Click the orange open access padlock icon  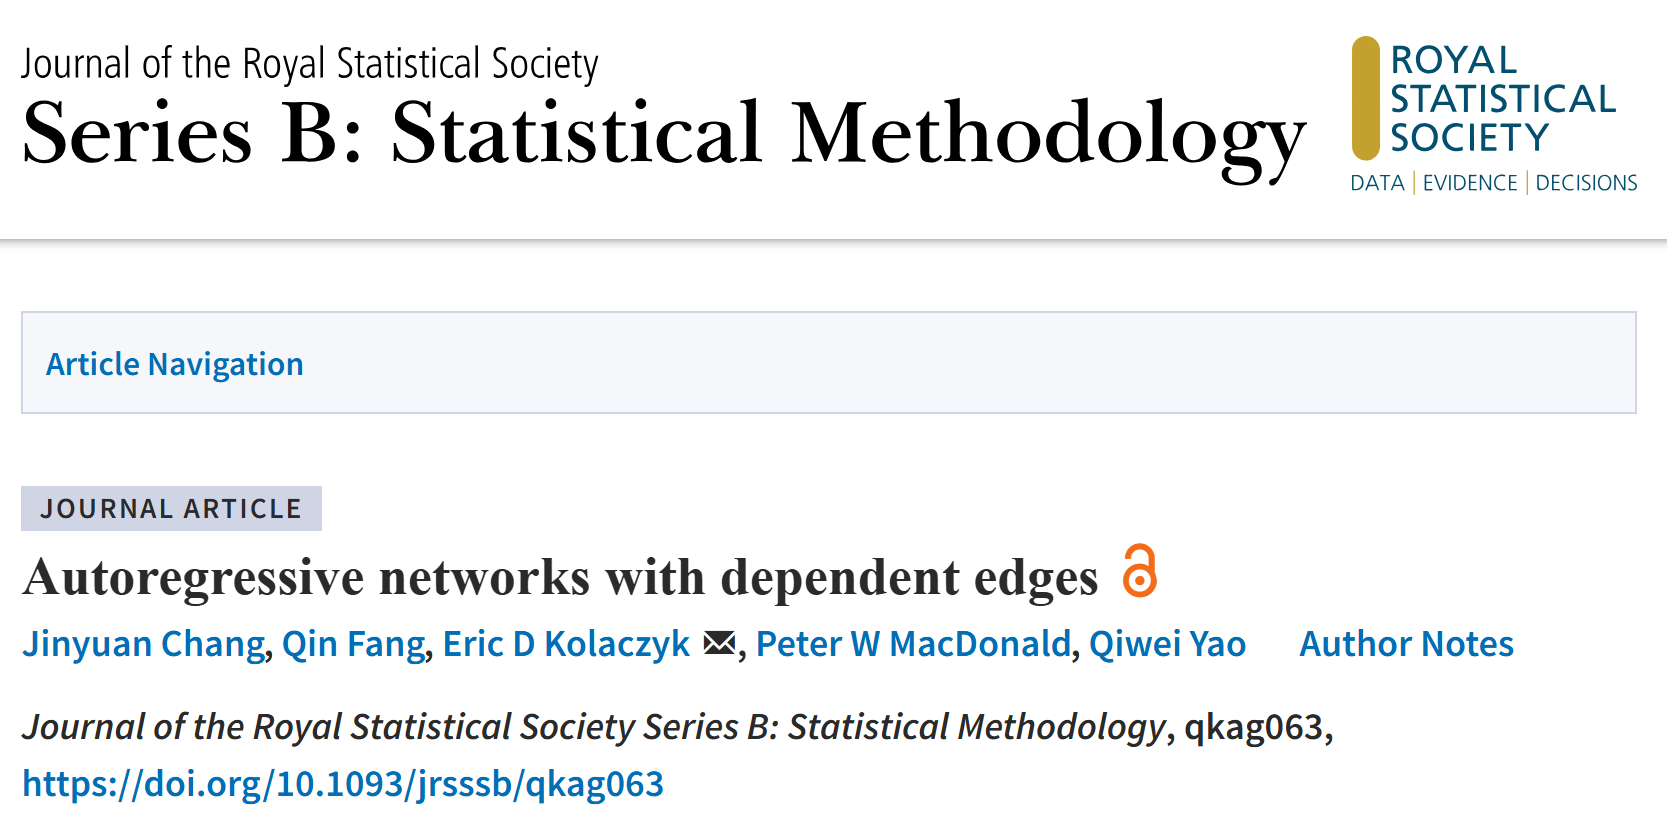[1139, 571]
